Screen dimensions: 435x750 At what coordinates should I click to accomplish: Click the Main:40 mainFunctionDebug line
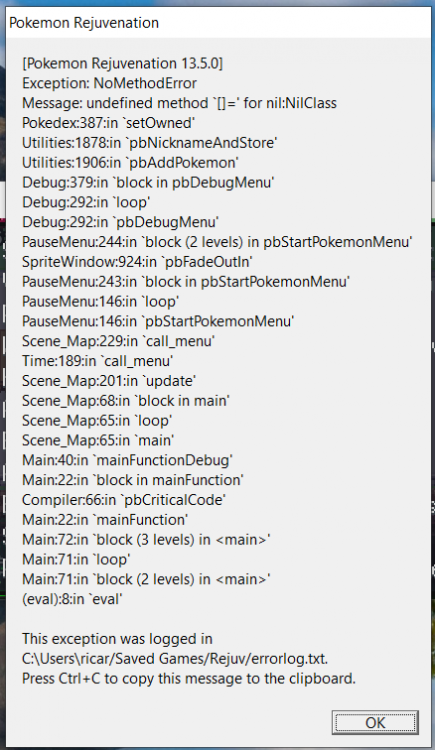[x=127, y=461]
